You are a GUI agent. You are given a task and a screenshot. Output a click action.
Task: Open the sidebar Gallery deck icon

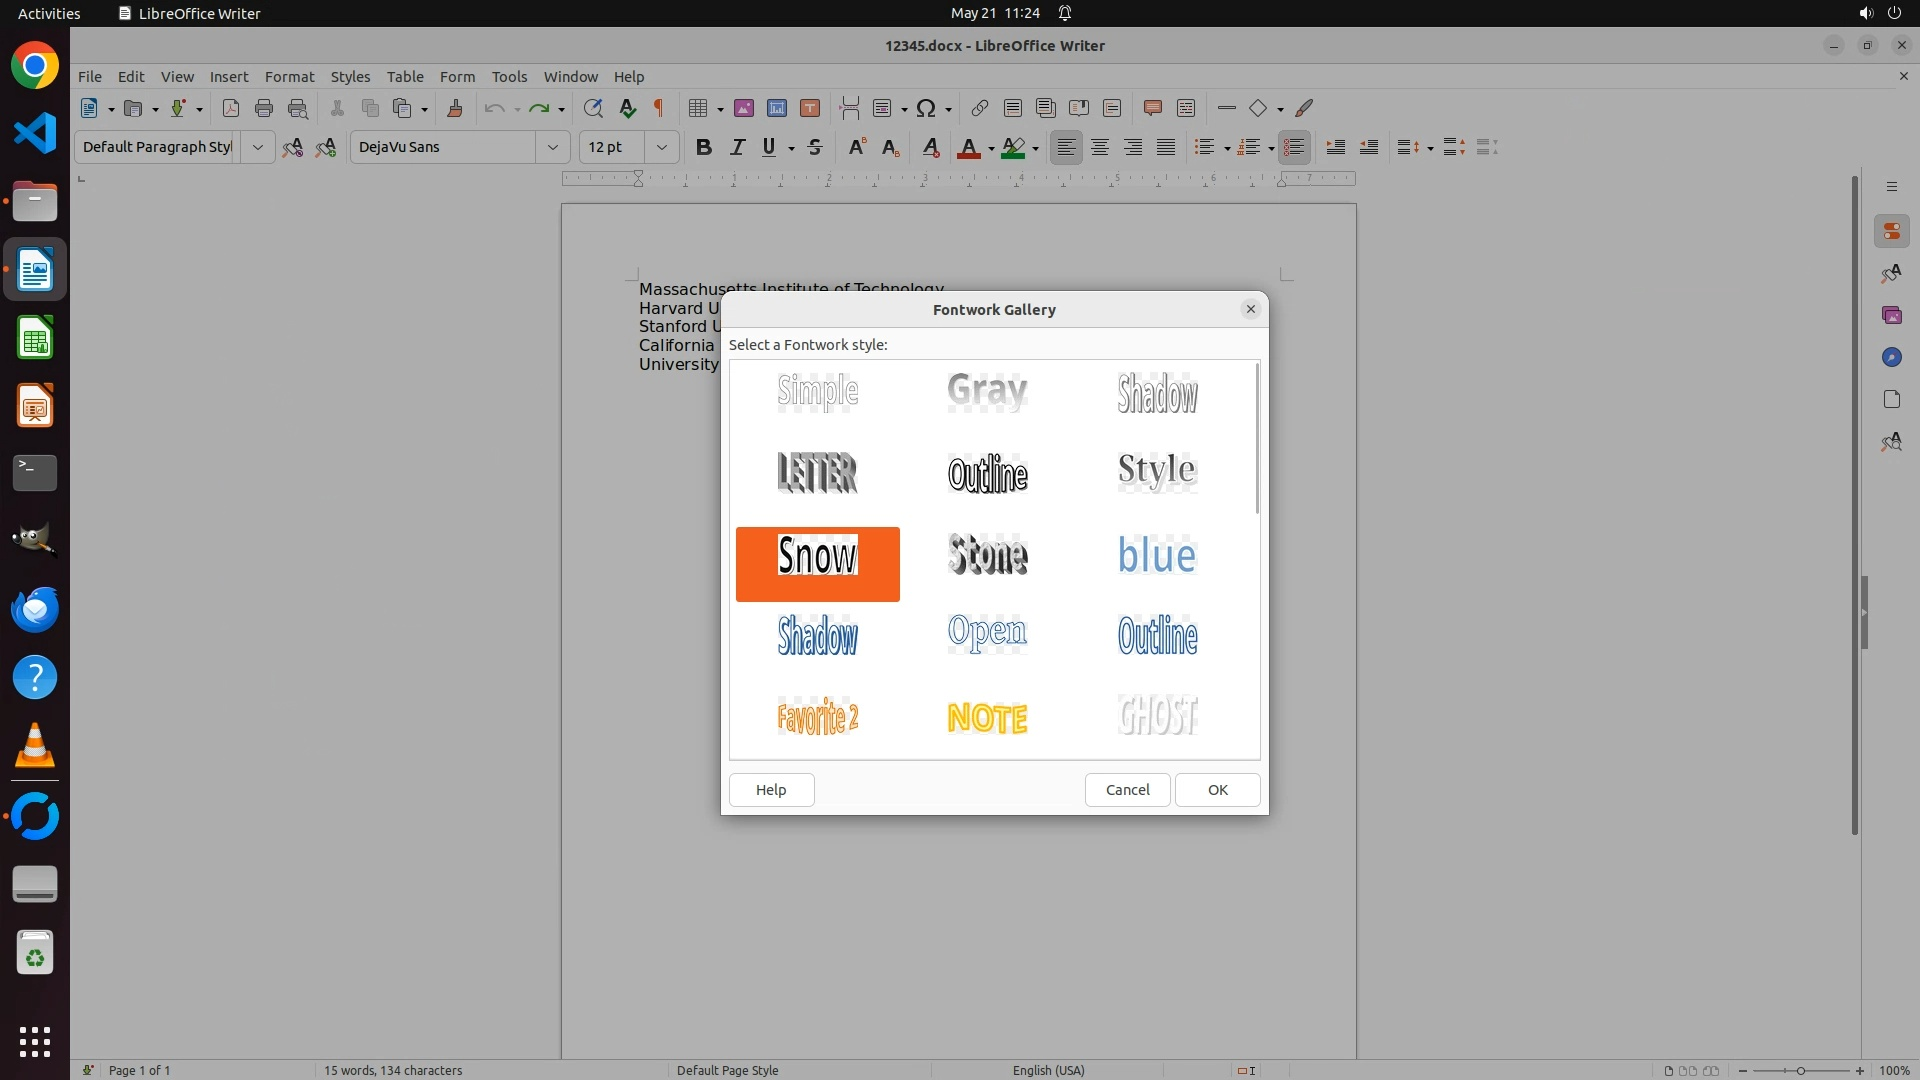1891,315
